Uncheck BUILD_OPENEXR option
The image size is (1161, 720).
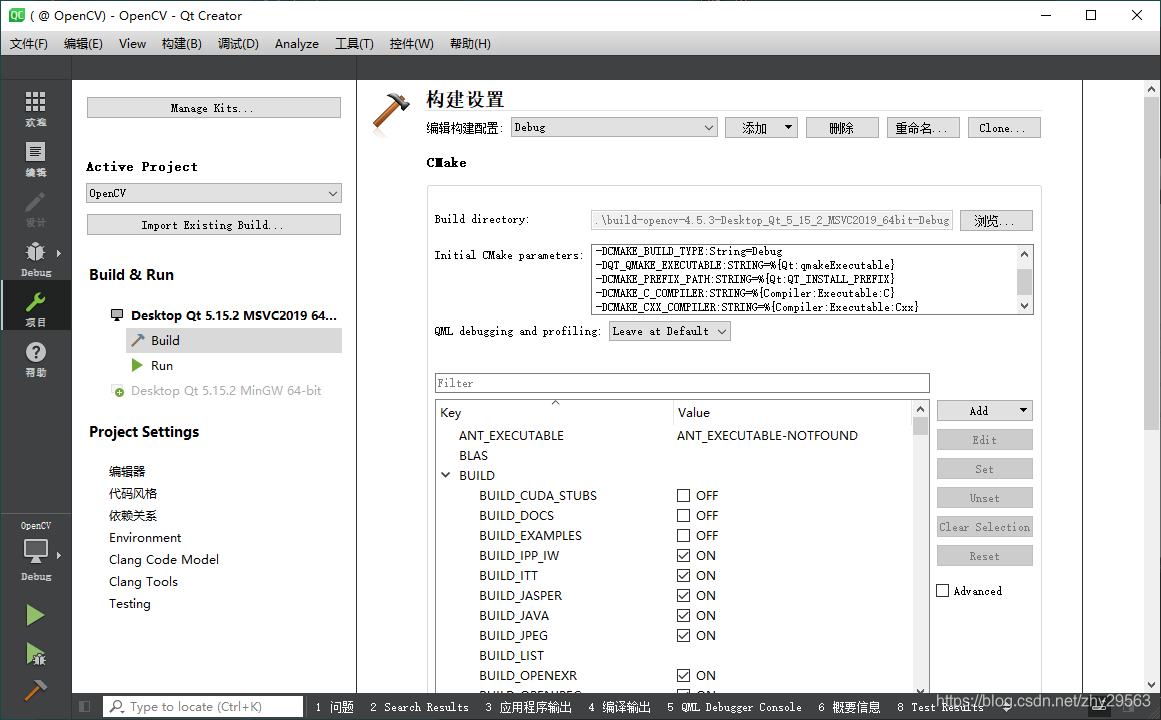point(683,676)
